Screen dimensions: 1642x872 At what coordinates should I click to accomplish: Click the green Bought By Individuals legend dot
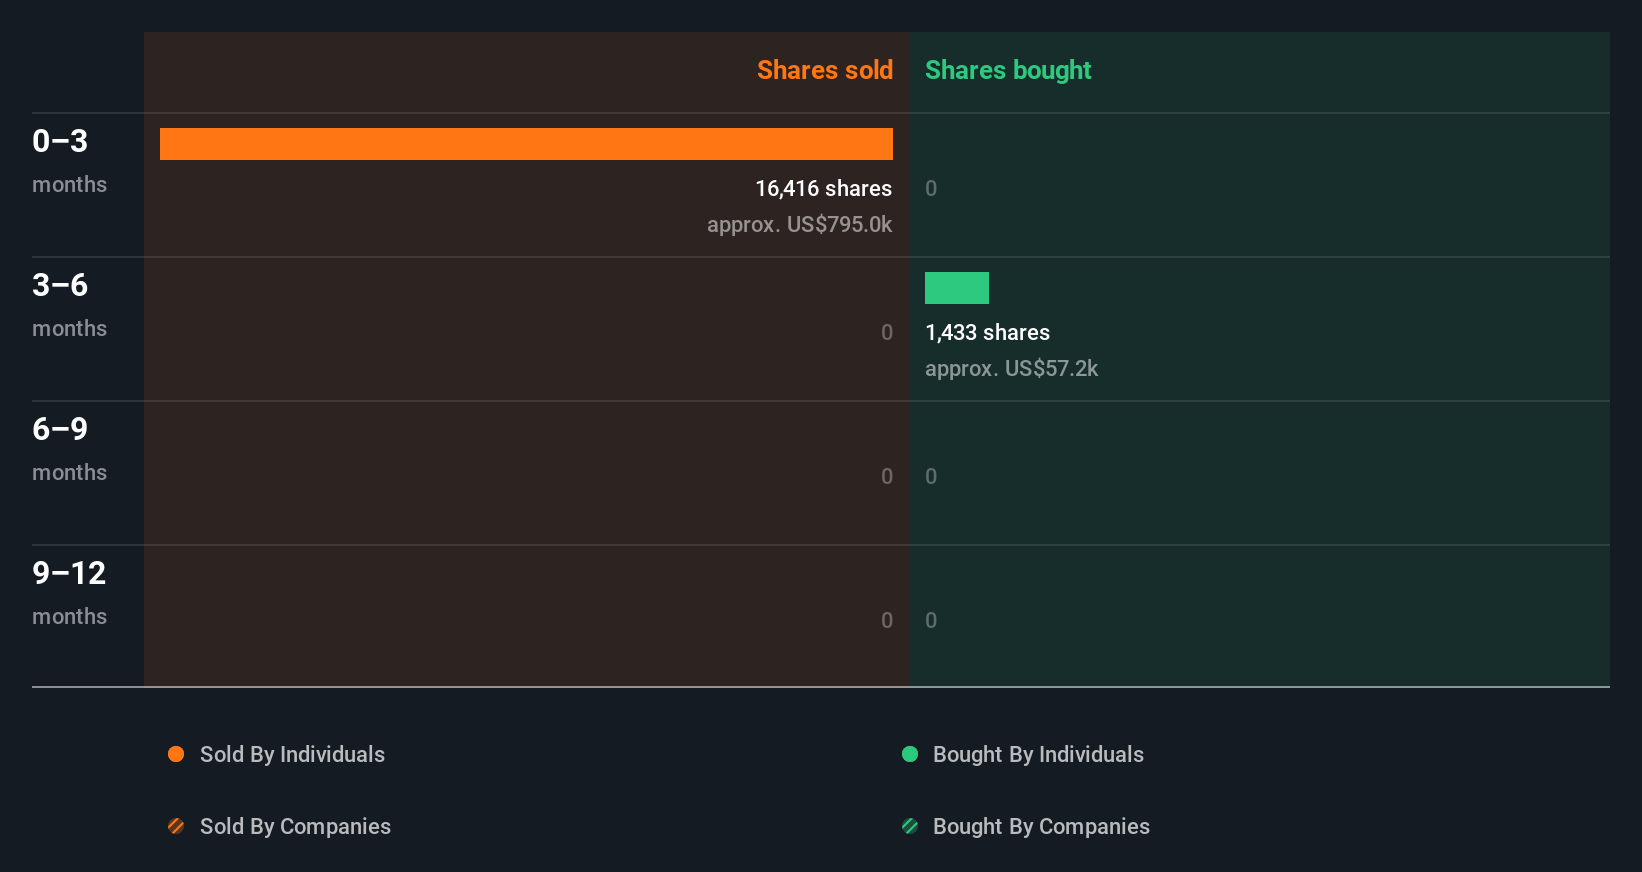pos(910,754)
